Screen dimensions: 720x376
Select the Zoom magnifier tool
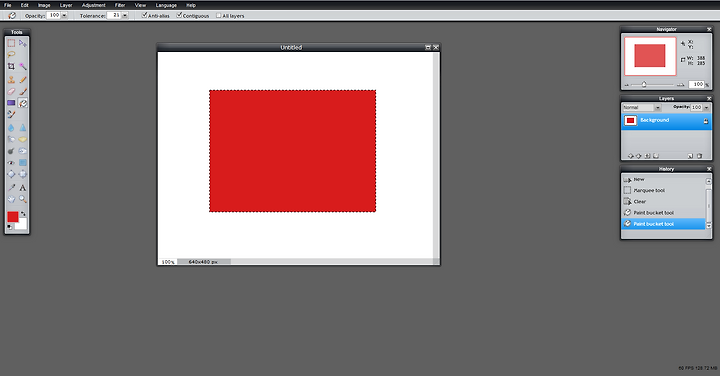(x=22, y=199)
